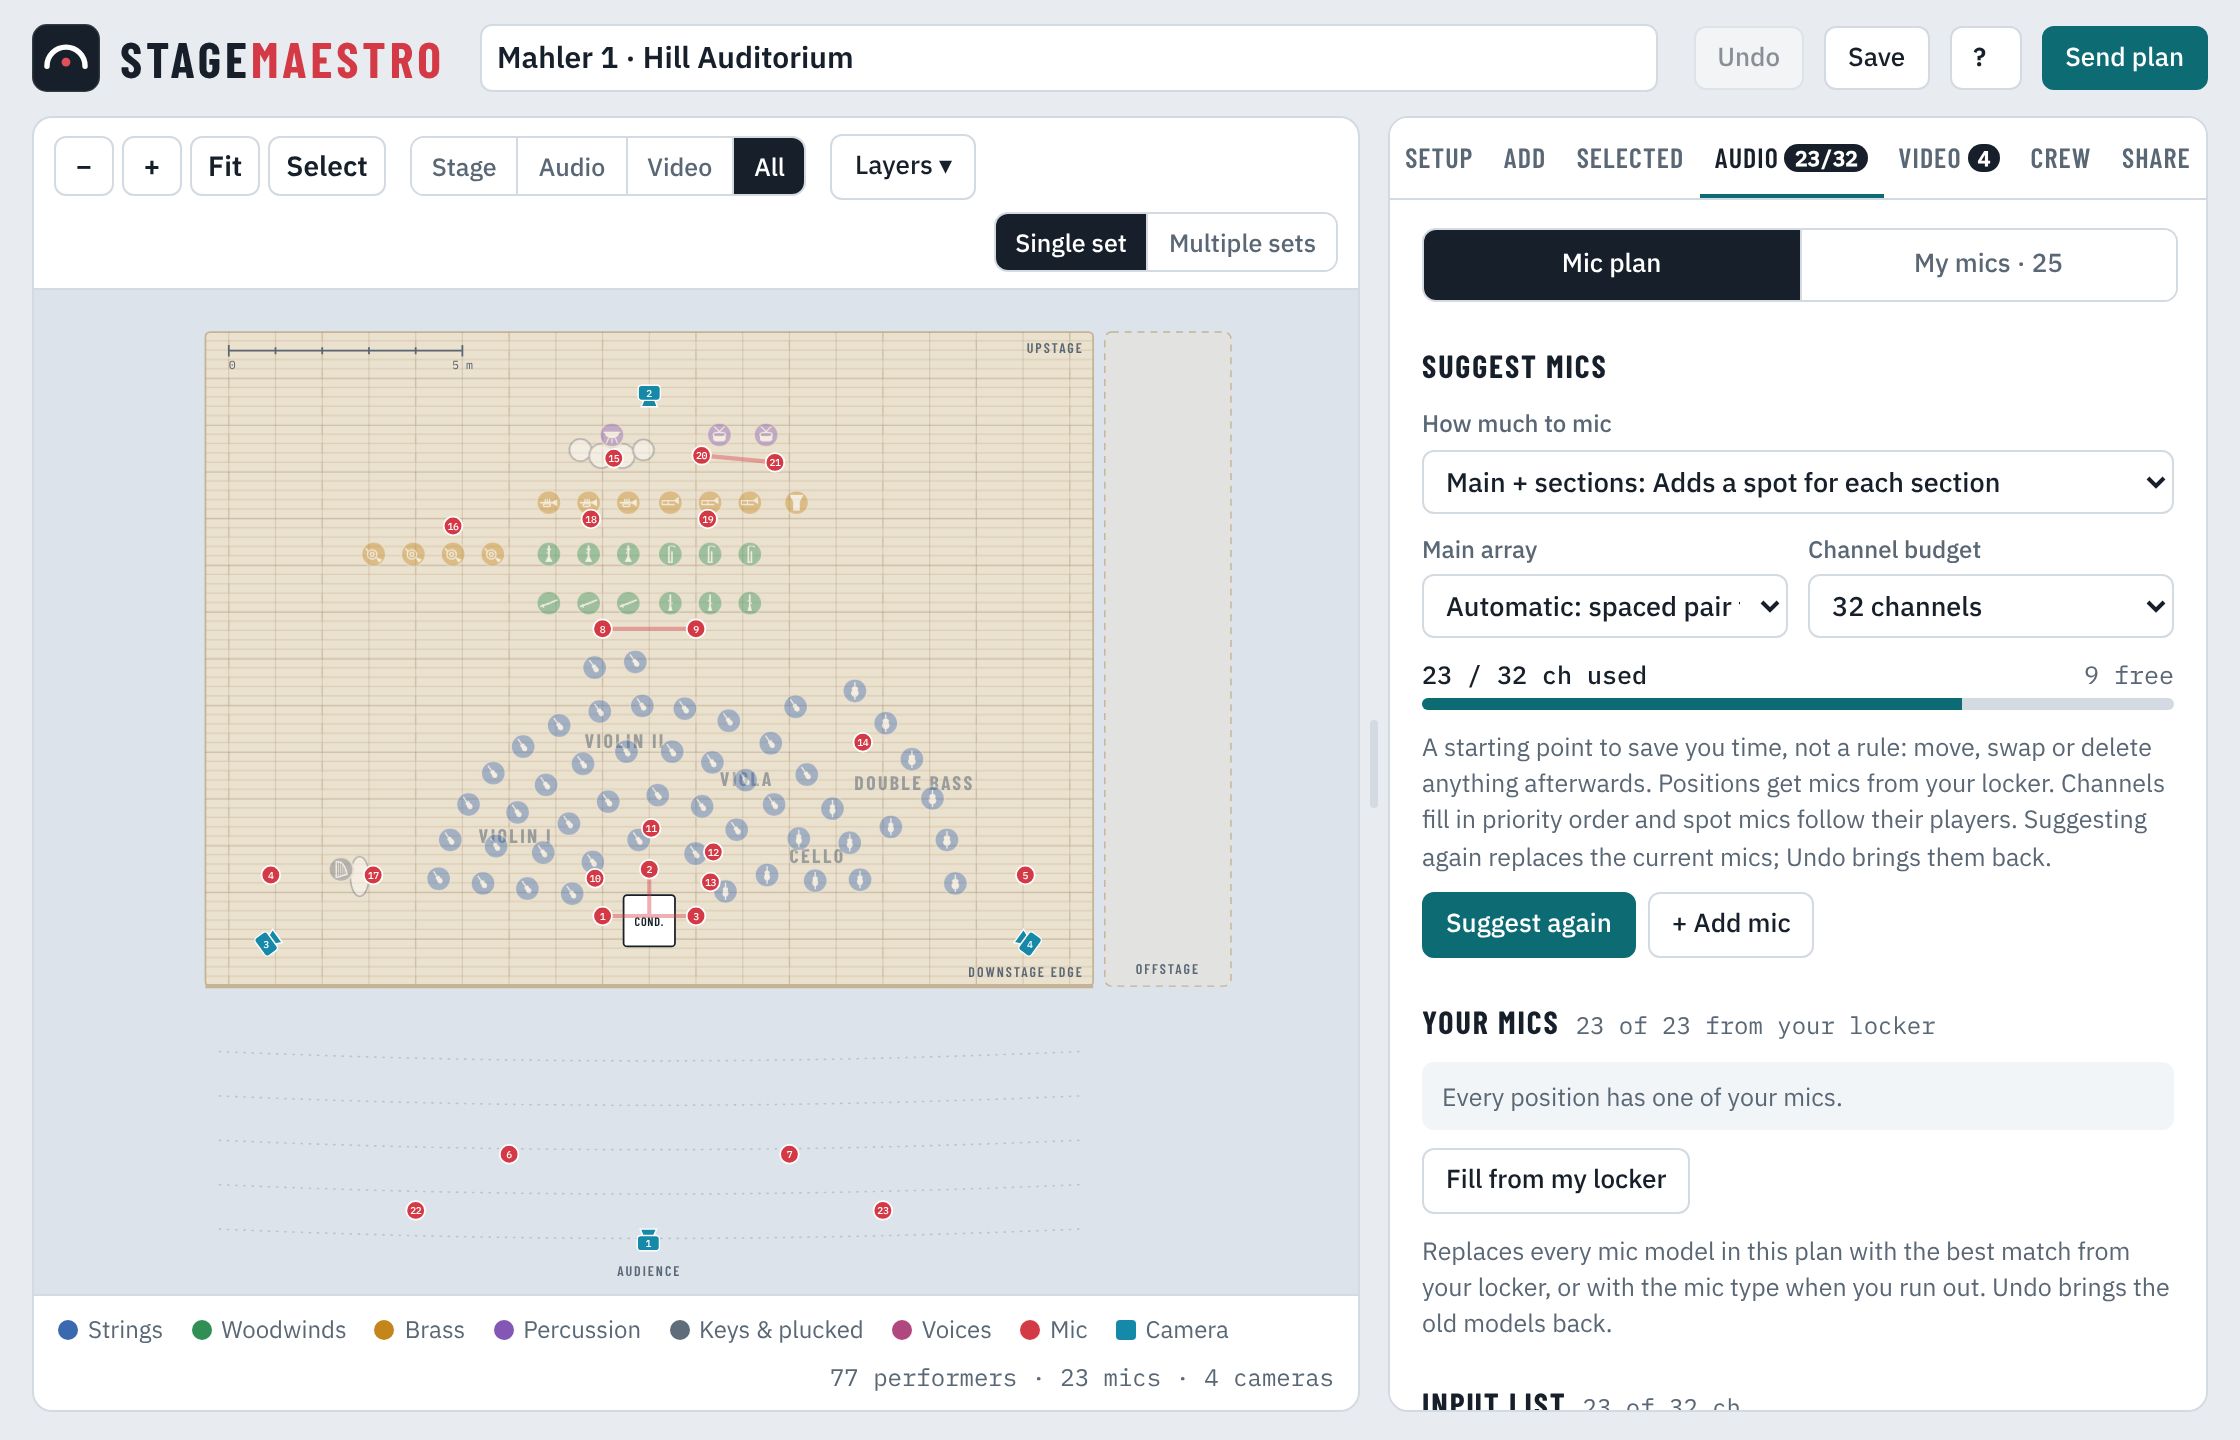
Task: Click Fill from my locker
Action: 1556,1180
